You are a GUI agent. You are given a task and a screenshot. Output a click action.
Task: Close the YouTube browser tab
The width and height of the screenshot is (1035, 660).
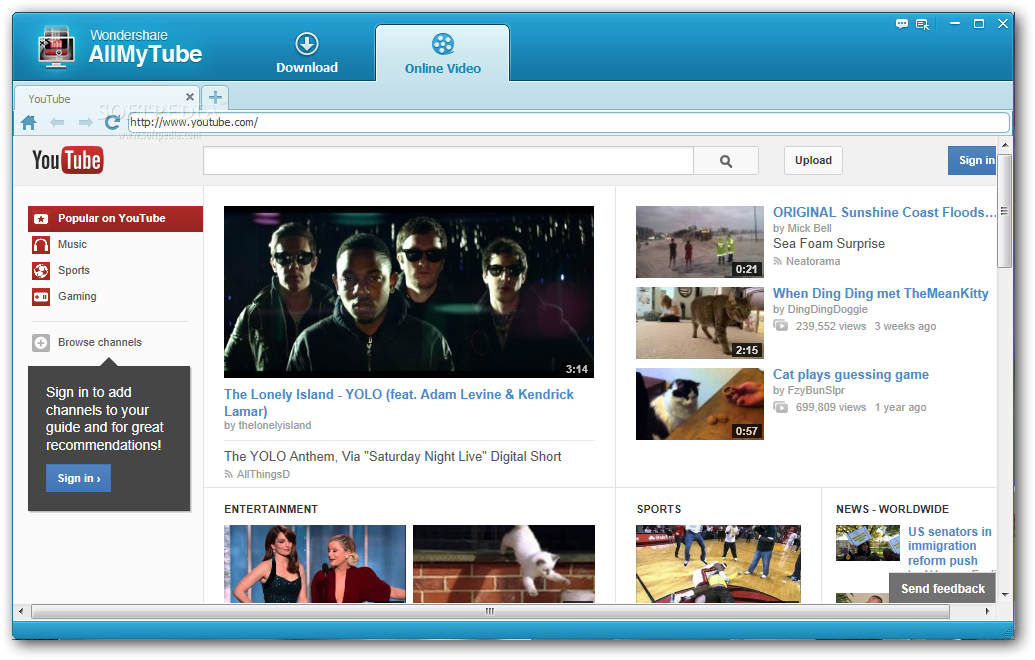tap(190, 96)
